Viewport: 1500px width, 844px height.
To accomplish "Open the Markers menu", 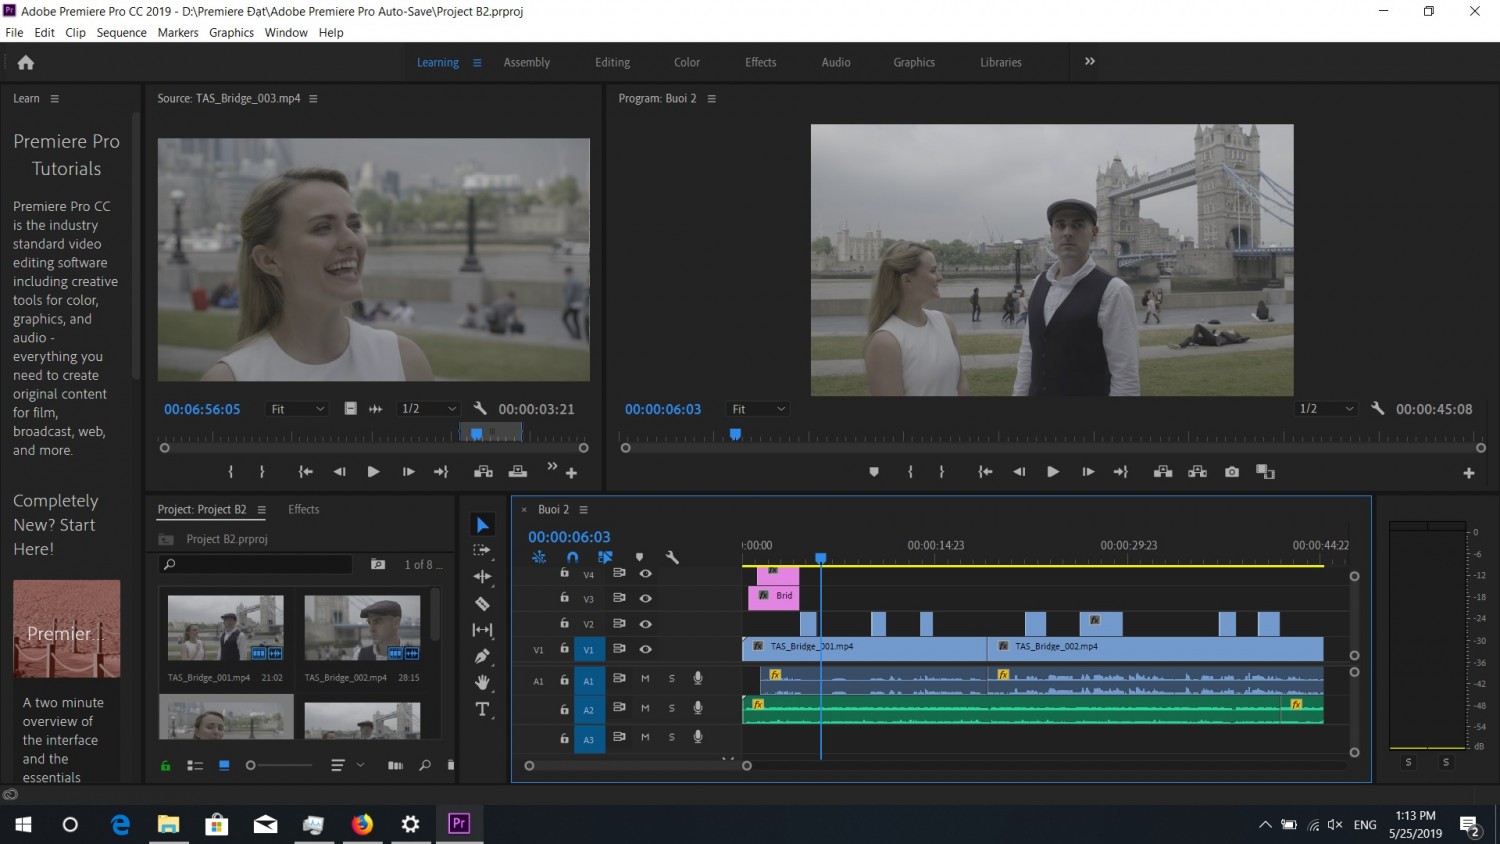I will (178, 33).
